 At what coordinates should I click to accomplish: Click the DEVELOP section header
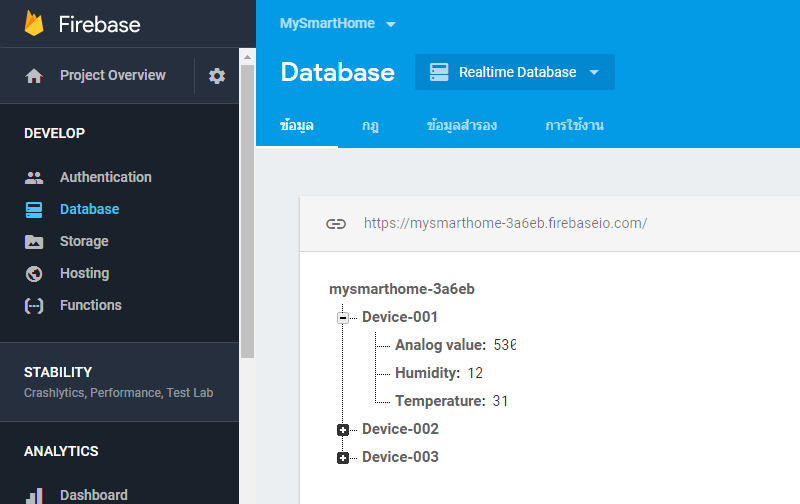(55, 133)
